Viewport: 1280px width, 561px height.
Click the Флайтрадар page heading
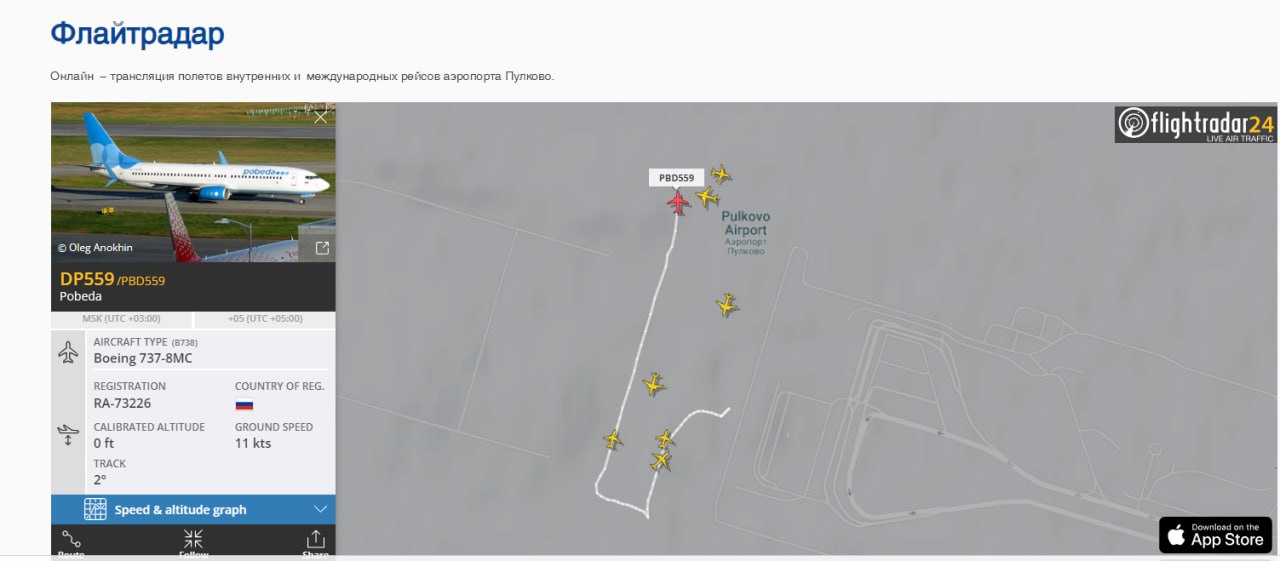(138, 34)
